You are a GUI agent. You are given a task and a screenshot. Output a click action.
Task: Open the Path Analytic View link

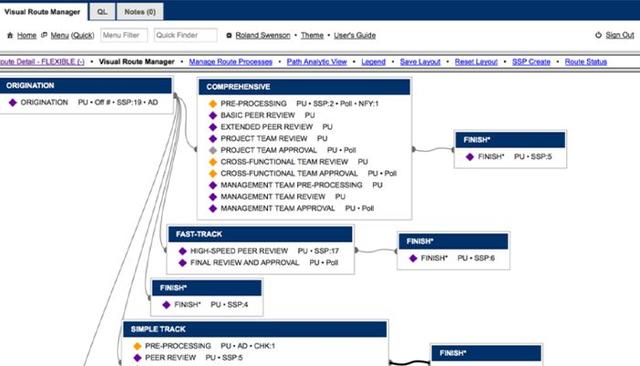pyautogui.click(x=317, y=62)
